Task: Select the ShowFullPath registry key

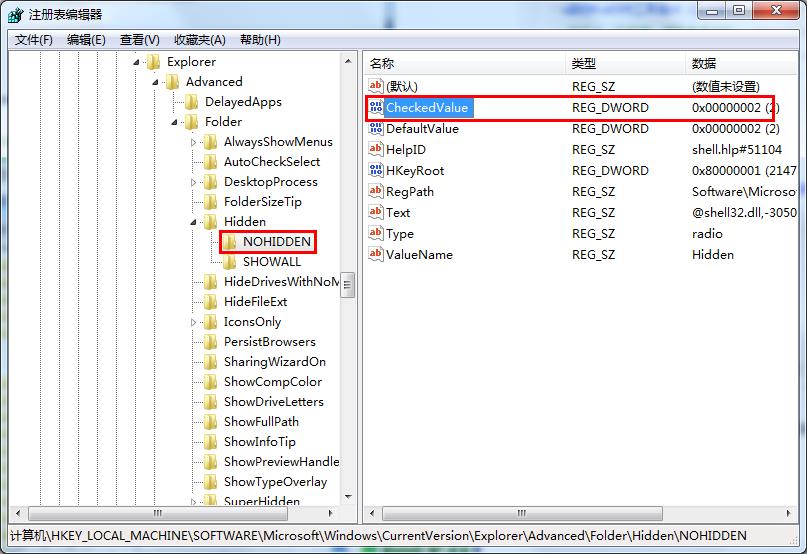Action: (261, 422)
